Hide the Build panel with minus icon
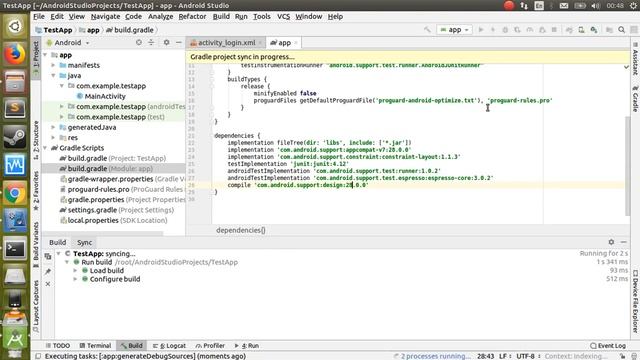 623,242
